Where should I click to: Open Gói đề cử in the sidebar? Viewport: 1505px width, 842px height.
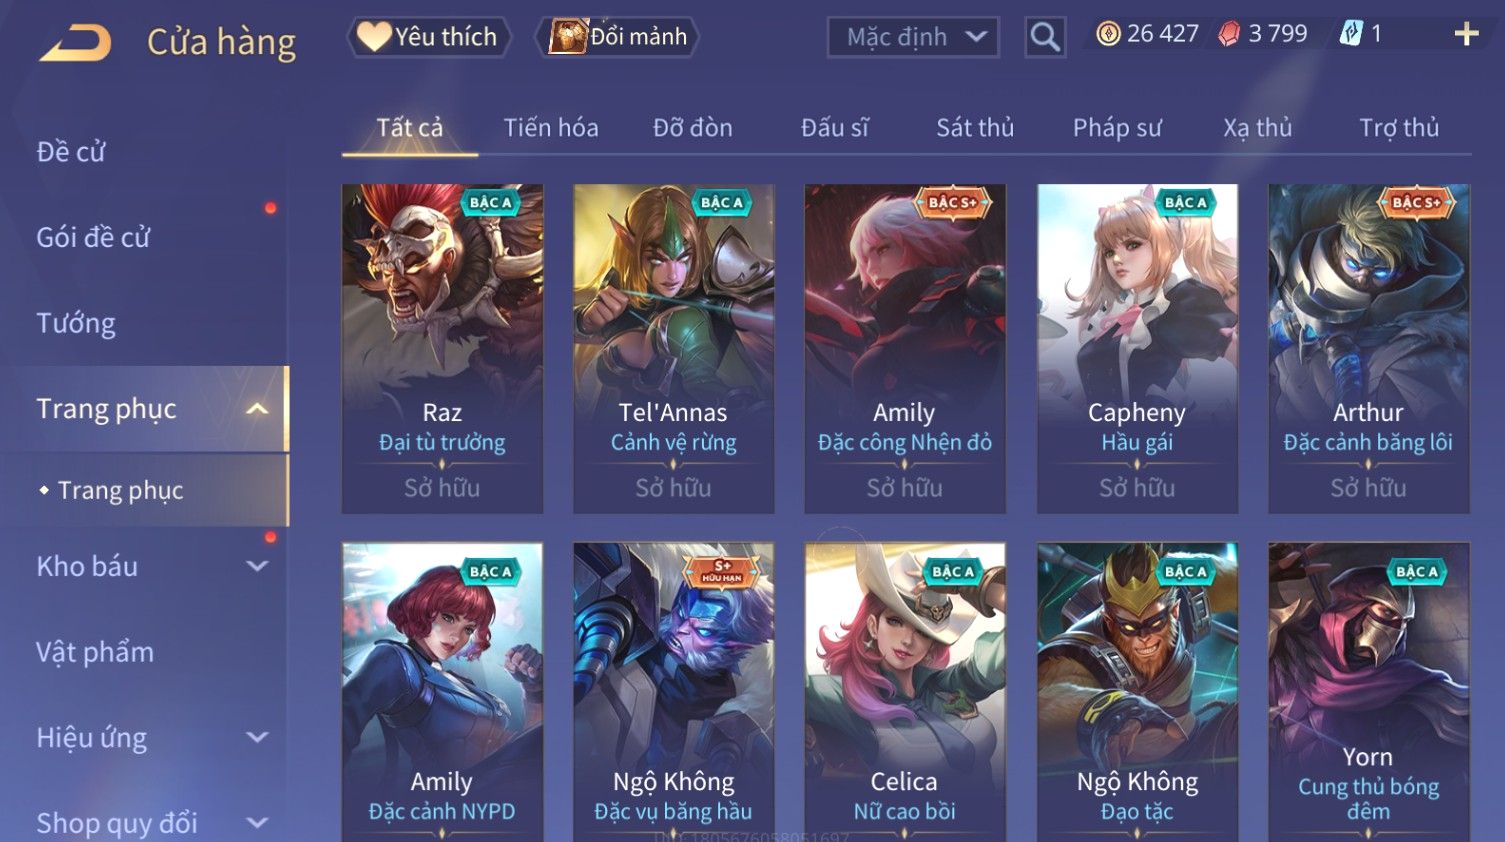pyautogui.click(x=93, y=237)
